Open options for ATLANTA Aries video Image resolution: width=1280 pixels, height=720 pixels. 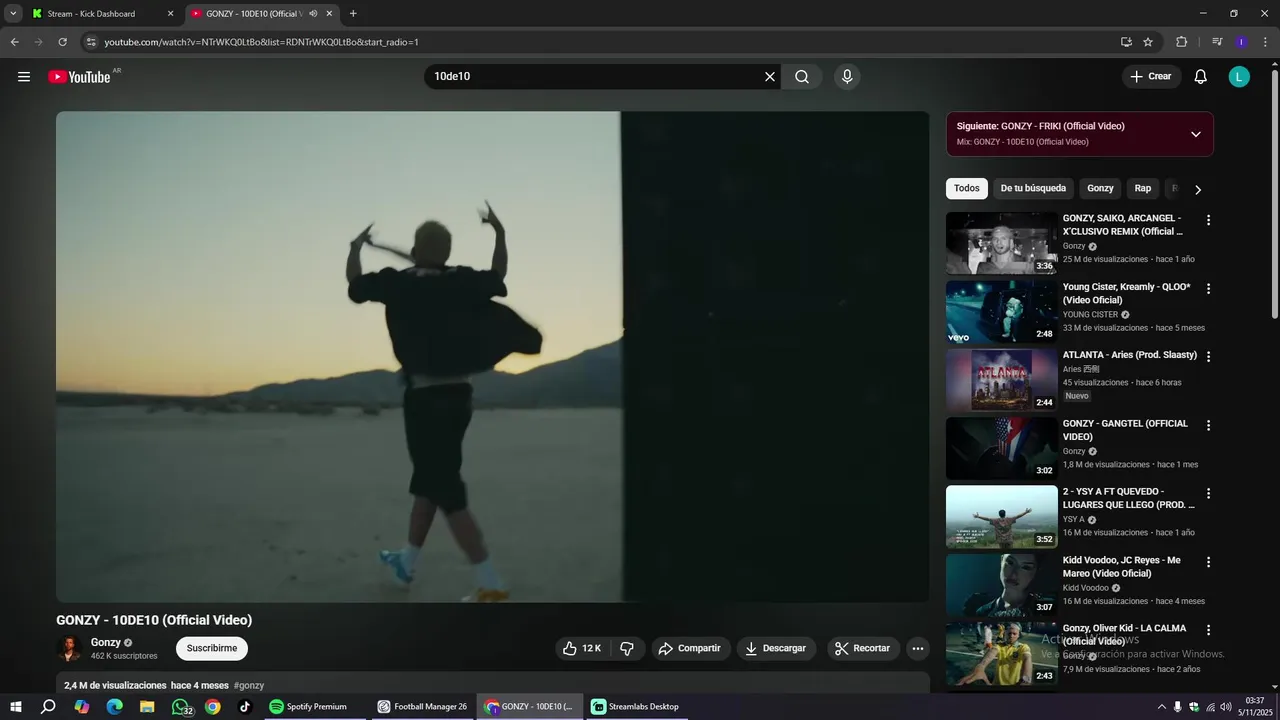(1208, 357)
